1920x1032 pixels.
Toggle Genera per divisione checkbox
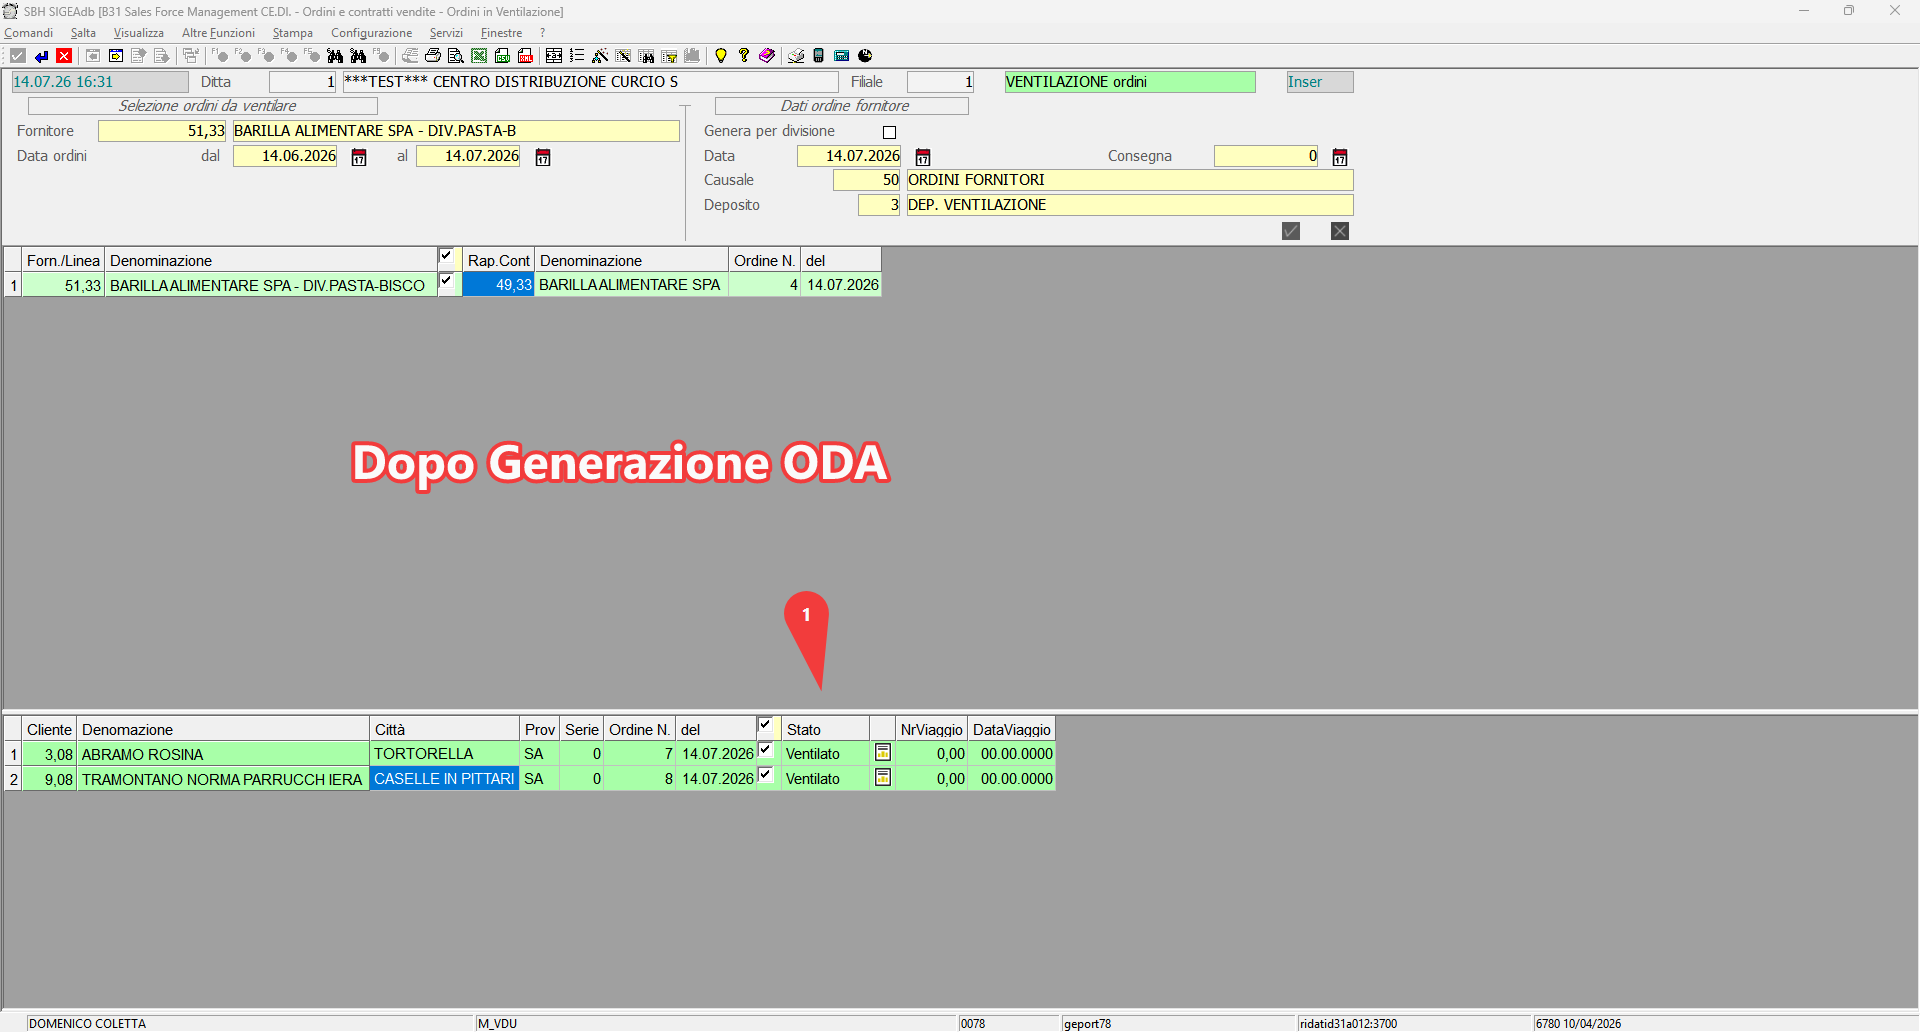(x=889, y=132)
